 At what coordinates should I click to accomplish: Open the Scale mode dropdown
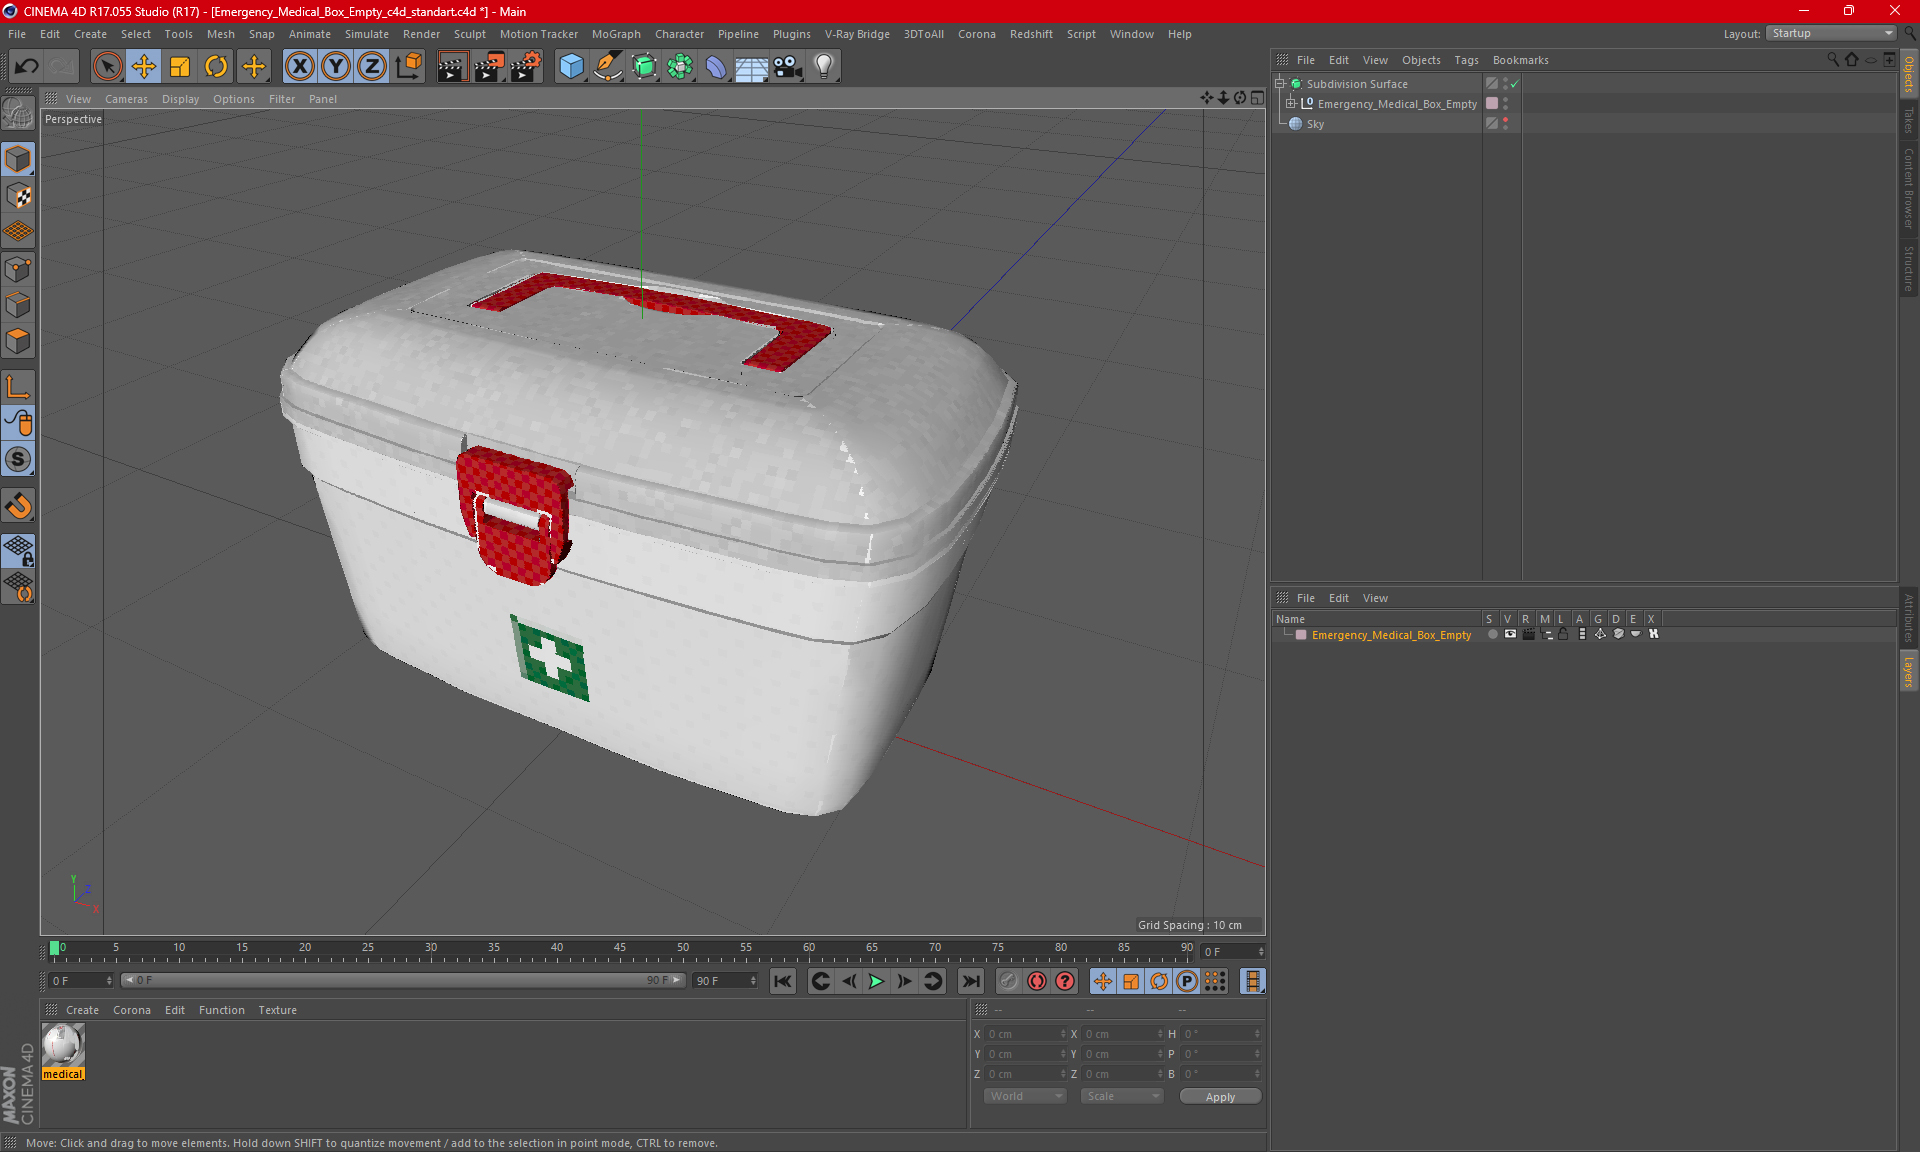1122,1097
